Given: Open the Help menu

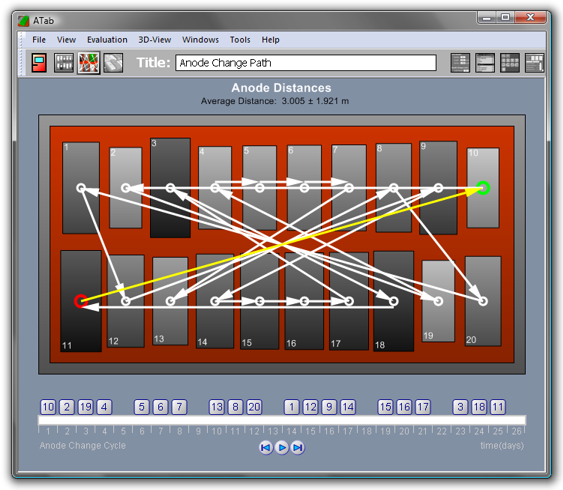Looking at the screenshot, I should [270, 39].
